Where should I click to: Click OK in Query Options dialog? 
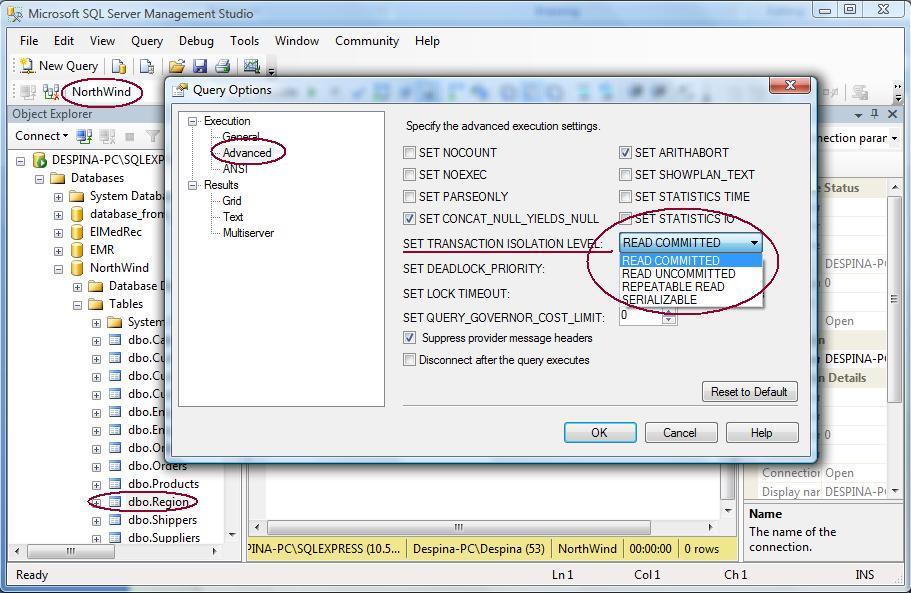(600, 433)
